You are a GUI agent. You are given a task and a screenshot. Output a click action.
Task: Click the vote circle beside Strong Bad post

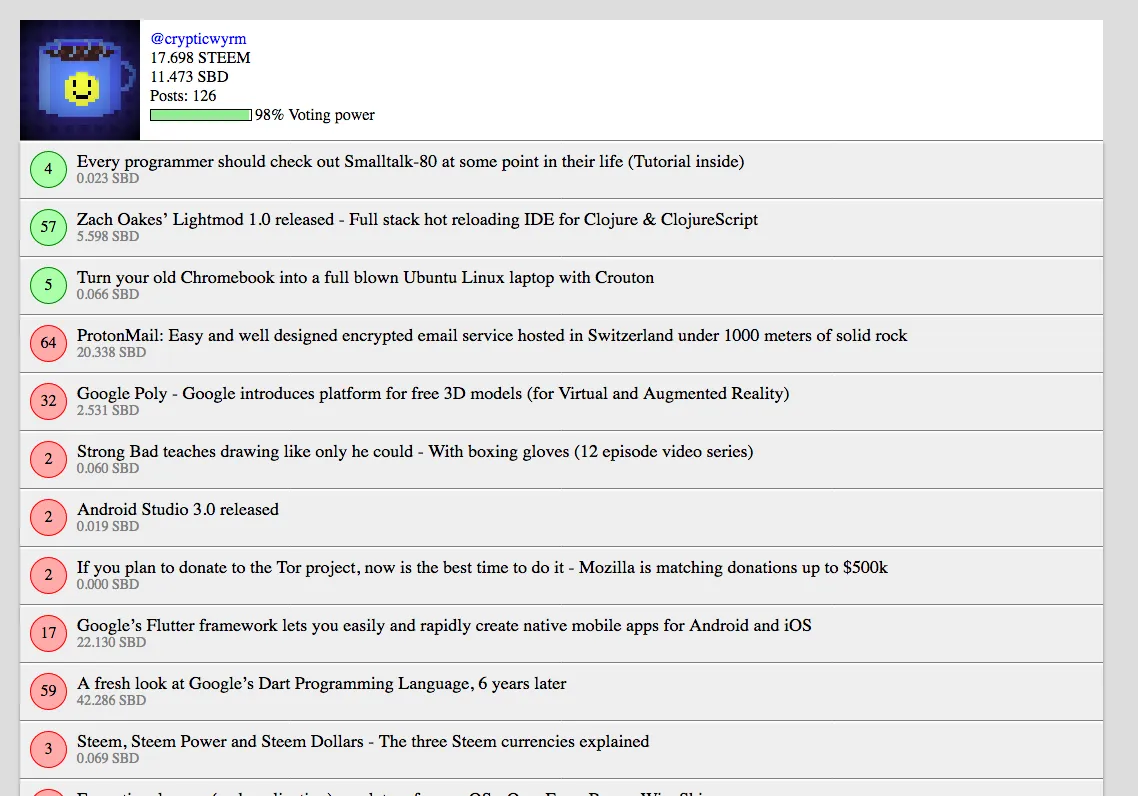click(x=49, y=459)
